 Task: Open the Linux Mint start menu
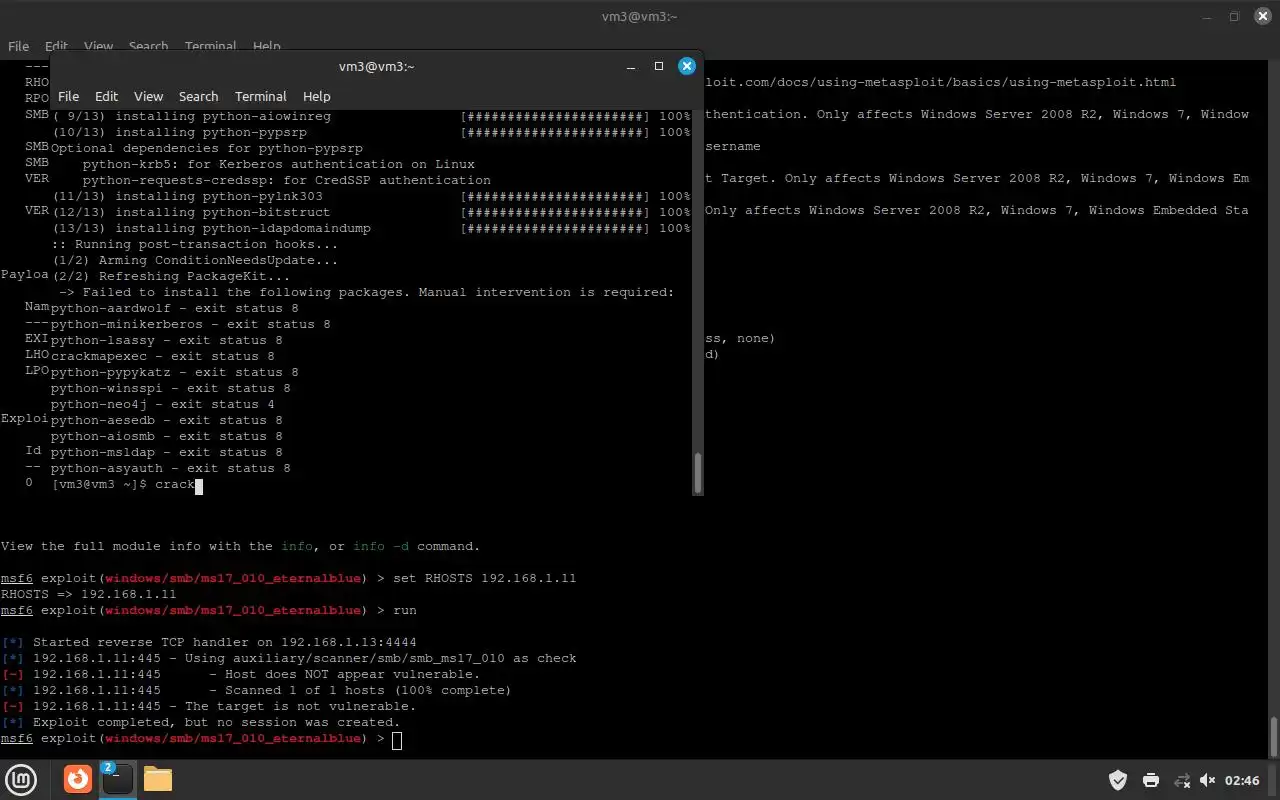click(x=21, y=779)
